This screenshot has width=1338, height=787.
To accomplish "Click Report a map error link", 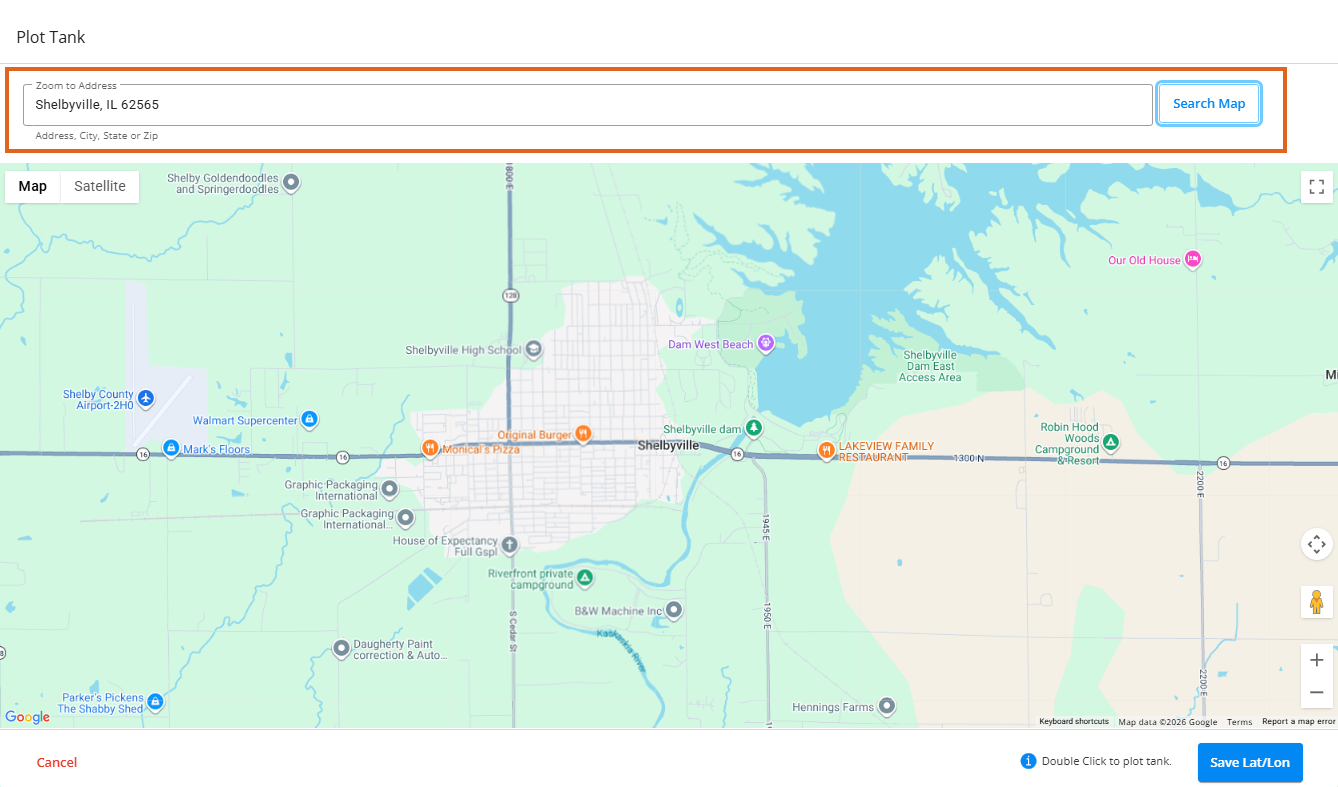I will pyautogui.click(x=1299, y=722).
